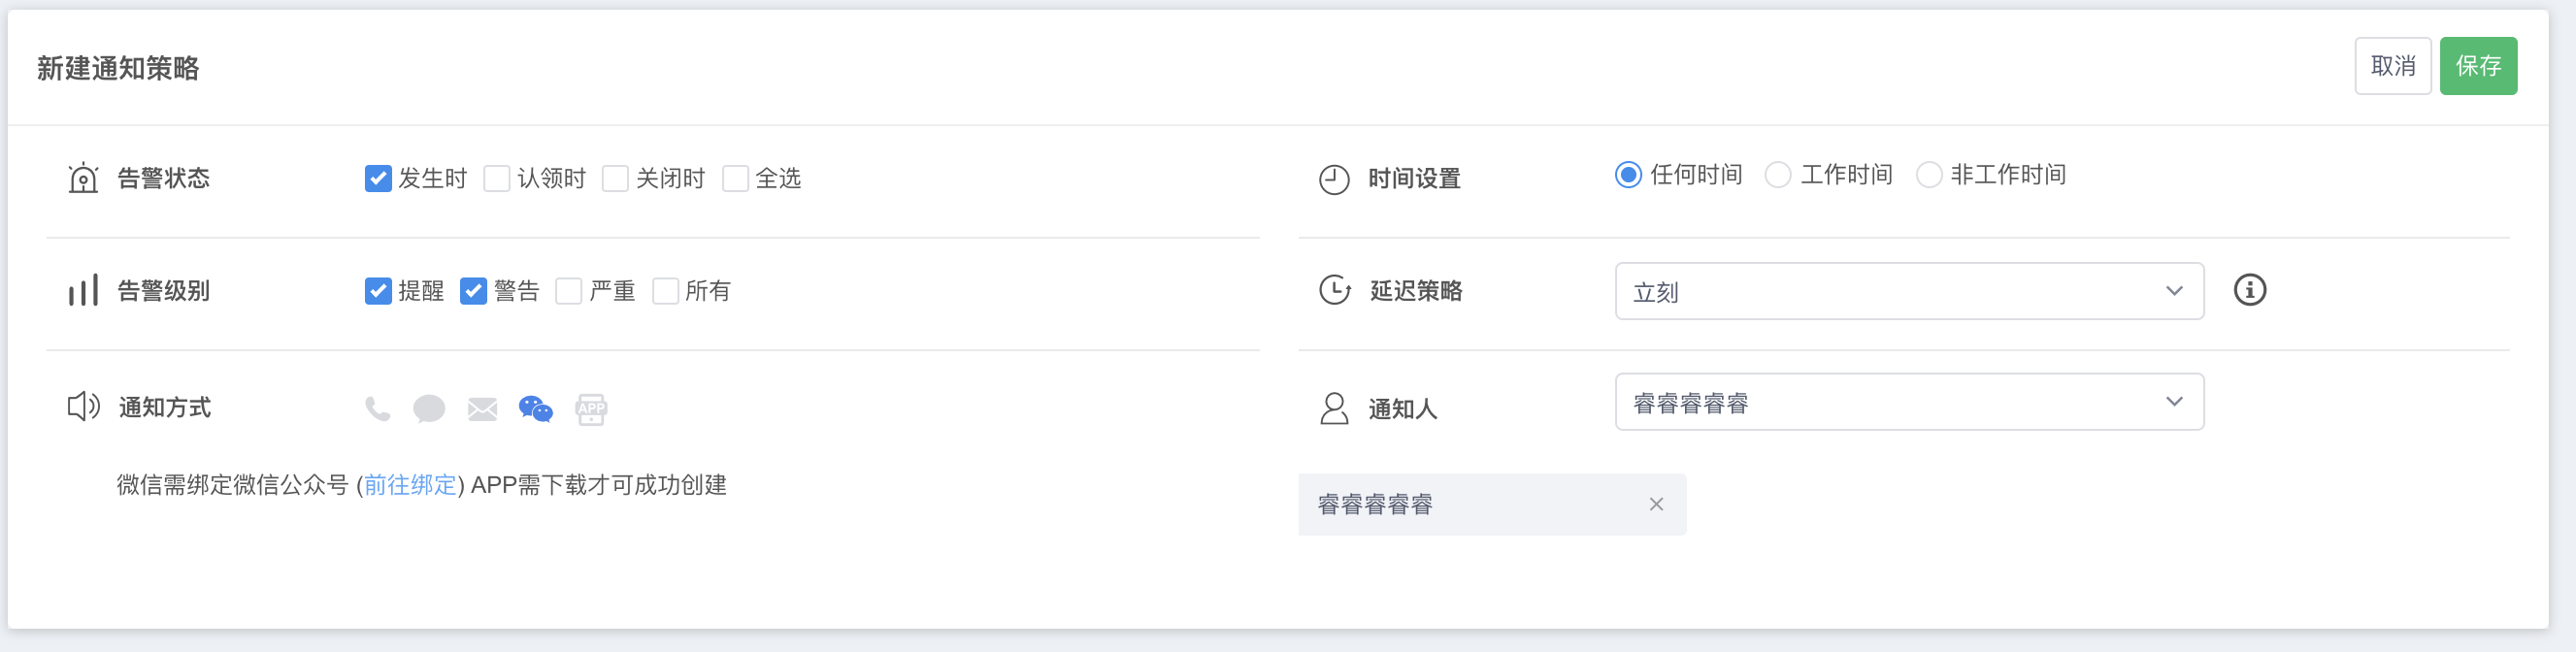Select the 工作时间 radio option
Viewport: 2576px width, 652px height.
pos(1778,174)
